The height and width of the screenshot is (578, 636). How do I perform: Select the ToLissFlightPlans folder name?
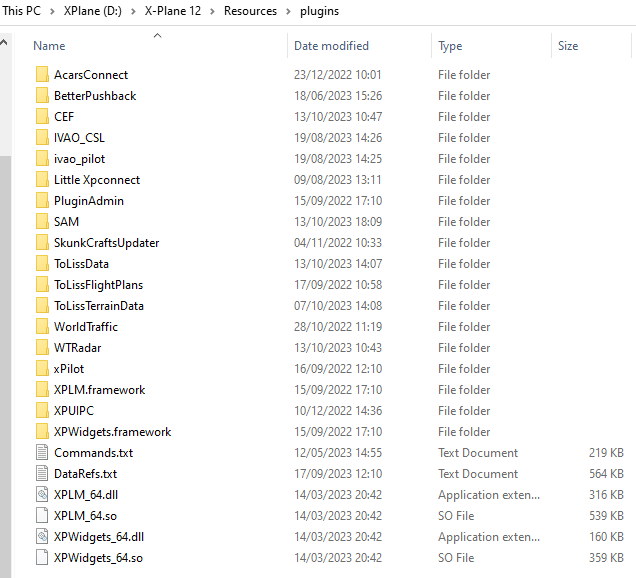tap(99, 285)
